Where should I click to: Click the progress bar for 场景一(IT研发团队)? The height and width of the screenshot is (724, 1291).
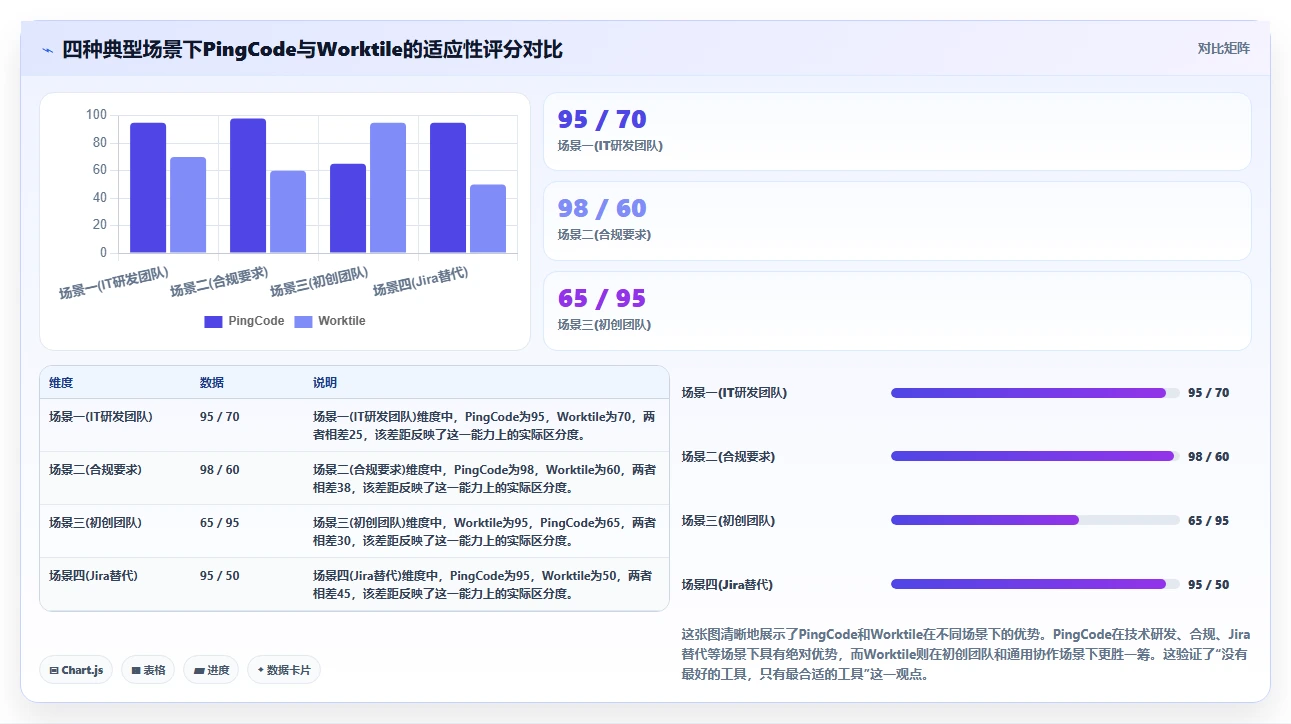click(x=1035, y=393)
